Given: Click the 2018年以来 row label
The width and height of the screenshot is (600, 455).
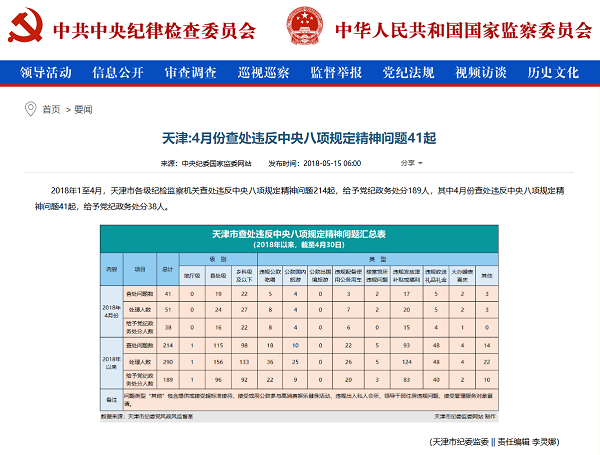Looking at the screenshot, I should tap(111, 363).
